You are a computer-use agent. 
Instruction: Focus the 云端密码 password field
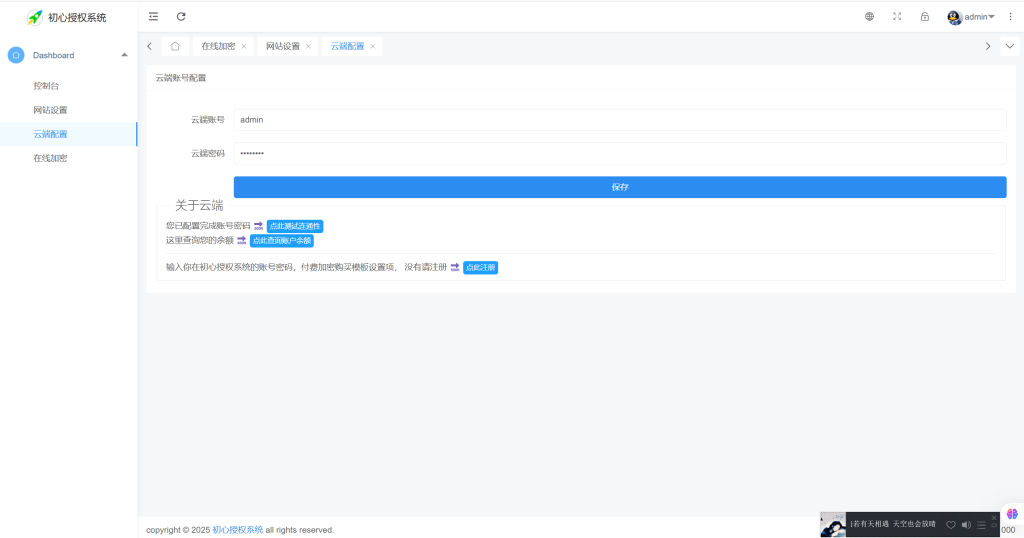620,153
